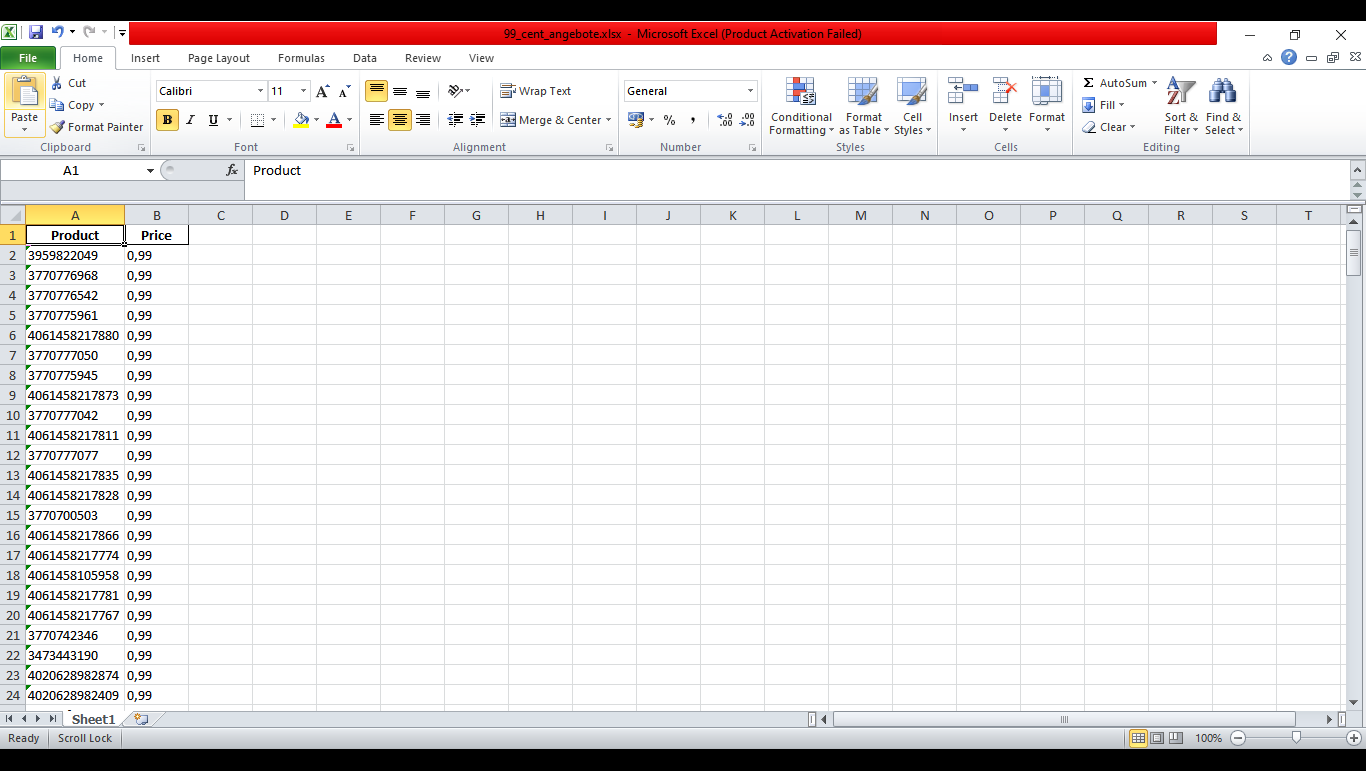Apply Accounting number format icon
This screenshot has height=771, width=1366.
pyautogui.click(x=635, y=120)
